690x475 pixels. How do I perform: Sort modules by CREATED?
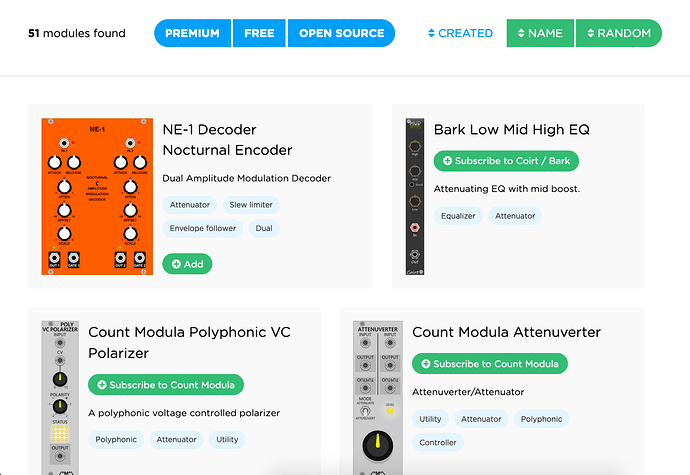point(460,33)
